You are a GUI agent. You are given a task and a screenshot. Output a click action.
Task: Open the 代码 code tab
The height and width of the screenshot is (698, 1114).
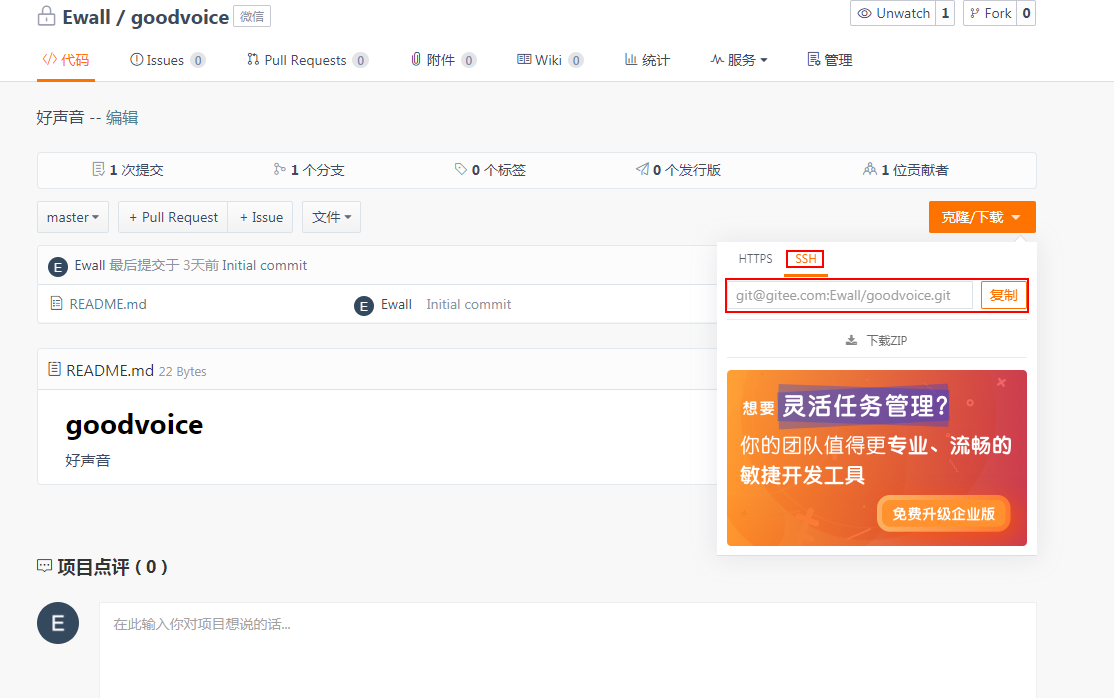66,60
